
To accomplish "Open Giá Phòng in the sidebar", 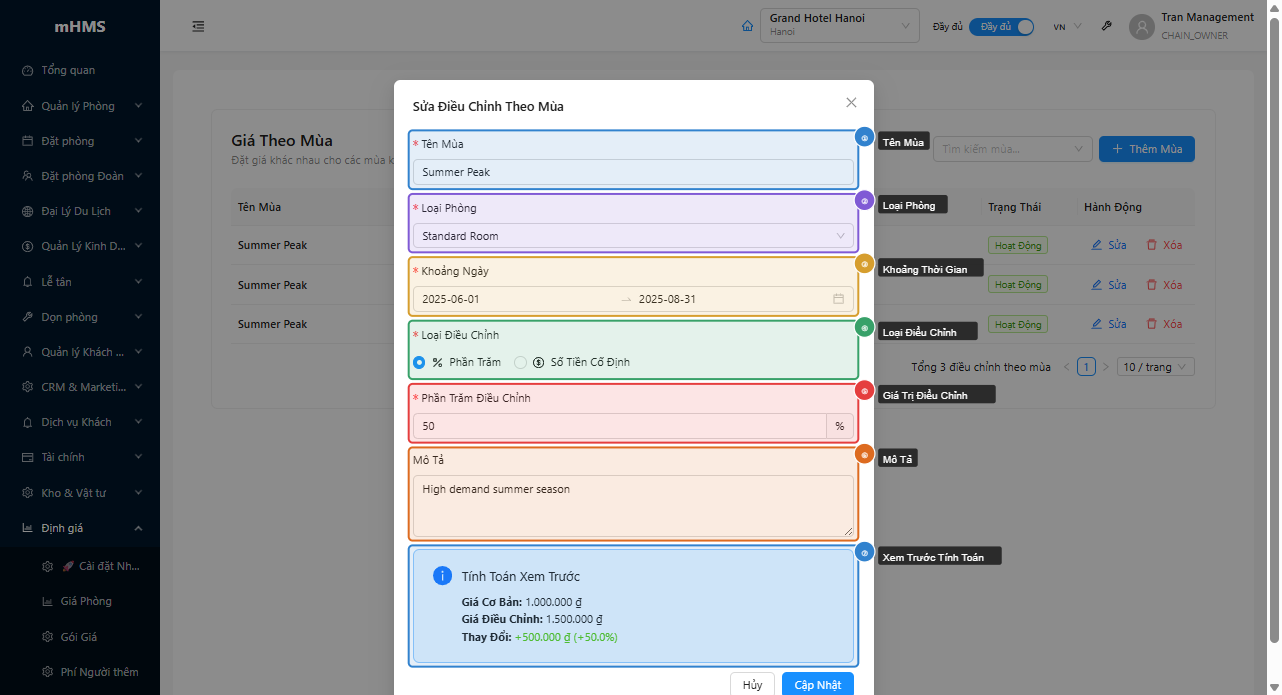I will (86, 601).
